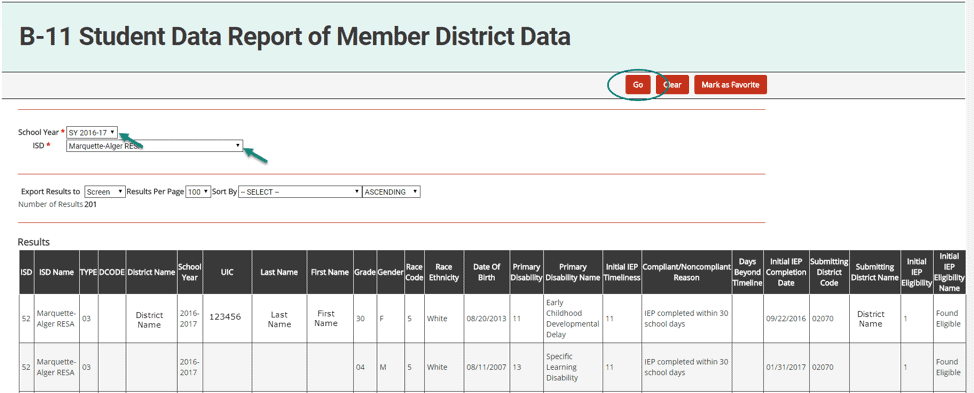Click the ISD Name column header

point(57,272)
